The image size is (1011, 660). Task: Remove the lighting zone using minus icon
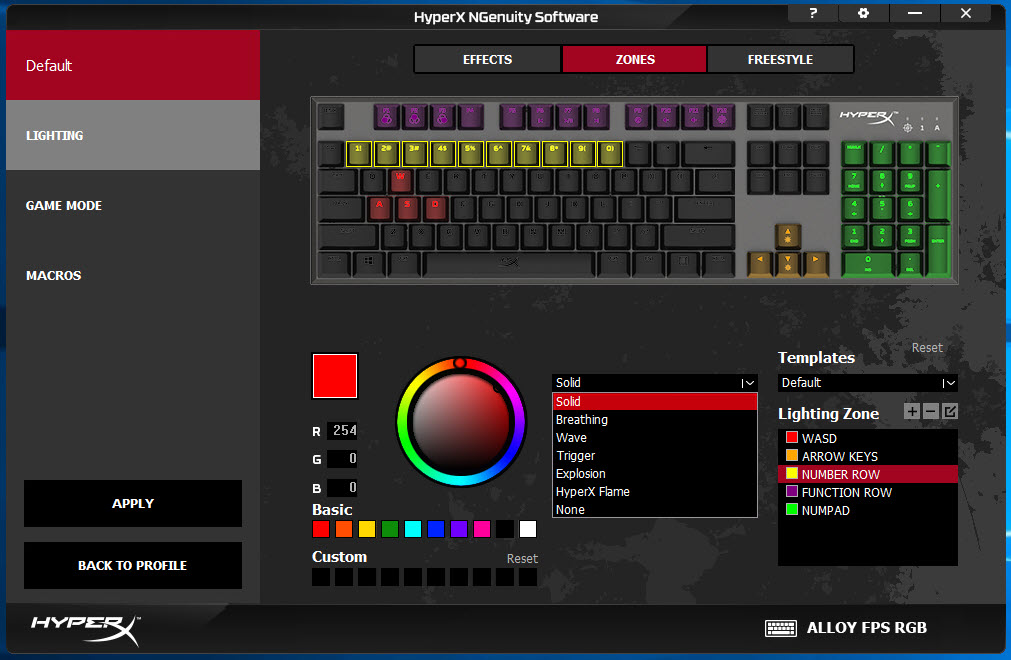tap(930, 411)
